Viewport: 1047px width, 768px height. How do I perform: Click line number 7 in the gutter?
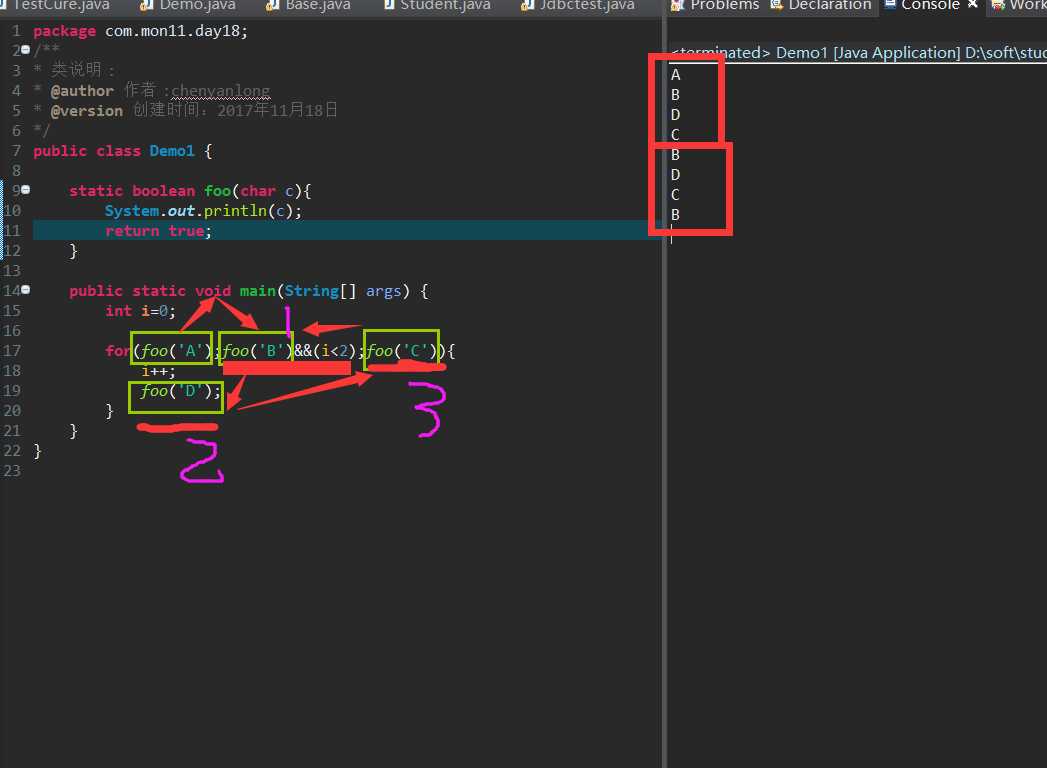[17, 151]
